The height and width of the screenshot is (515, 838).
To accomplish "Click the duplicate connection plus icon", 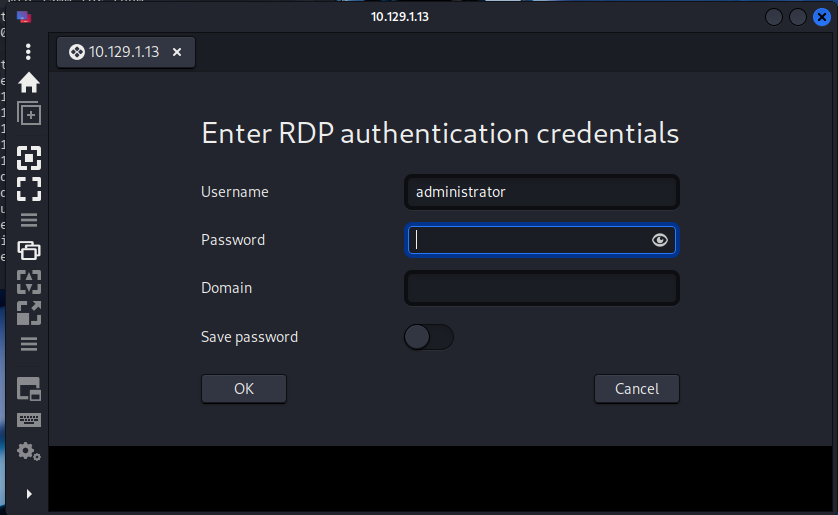I will (x=29, y=113).
